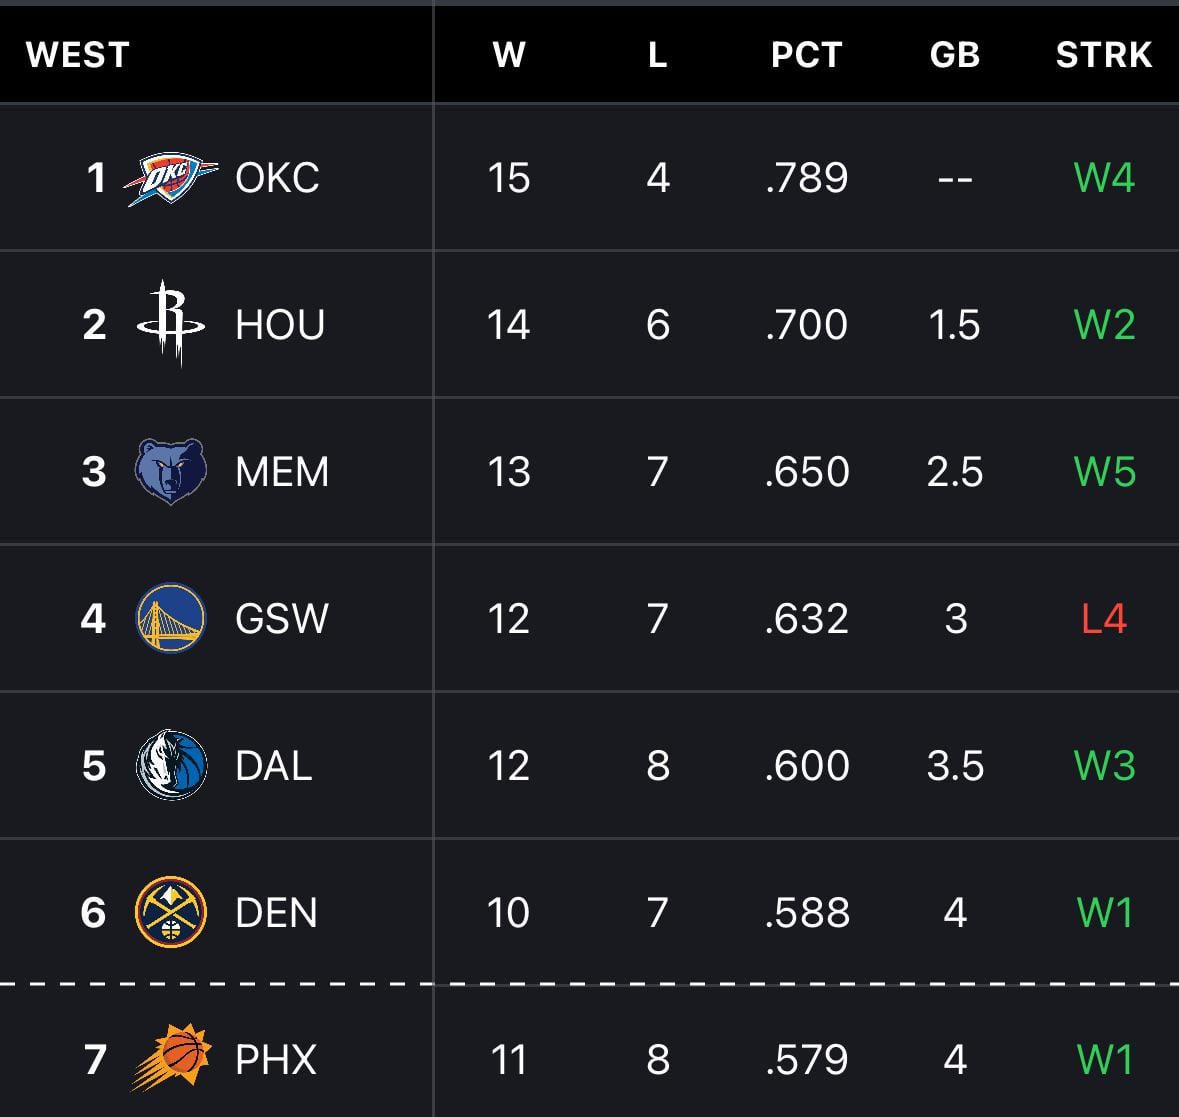Viewport: 1179px width, 1117px height.
Task: Open the OKC team name link
Action: click(277, 179)
